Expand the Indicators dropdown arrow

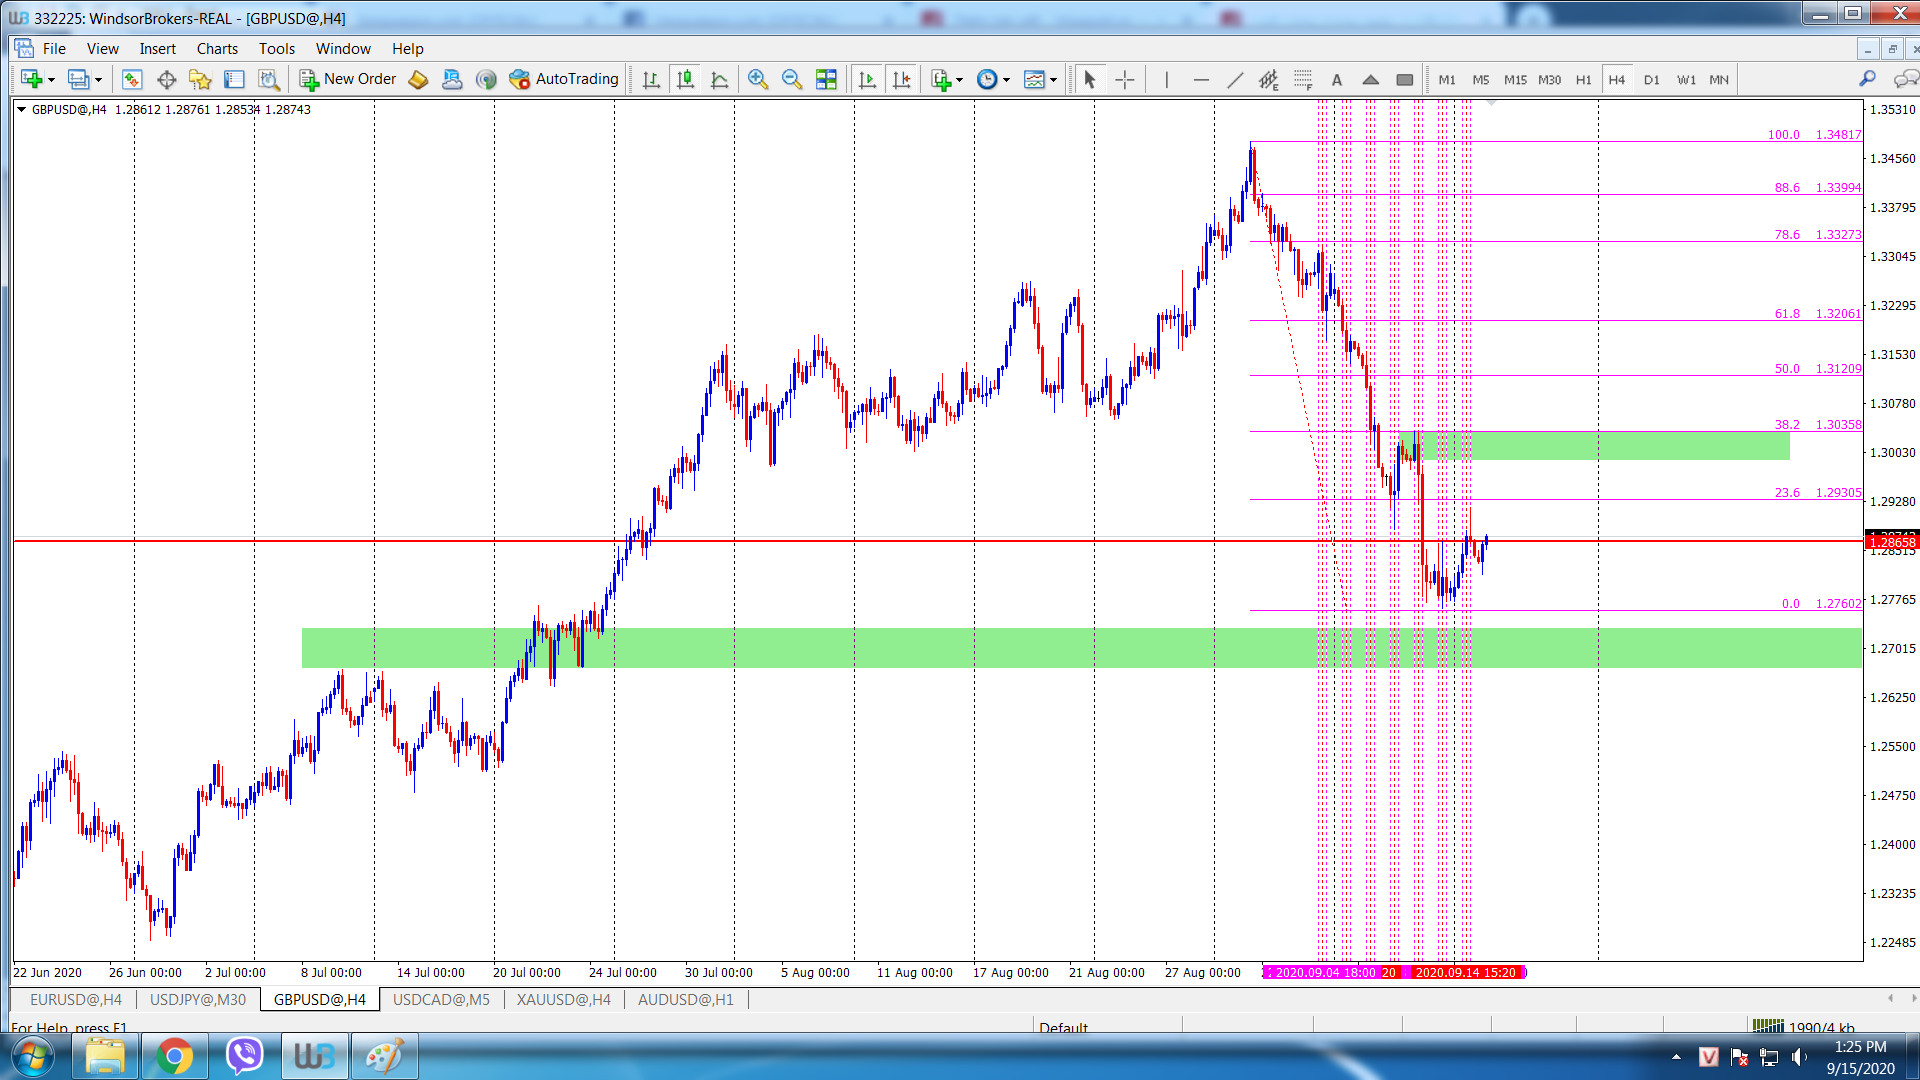tap(960, 80)
